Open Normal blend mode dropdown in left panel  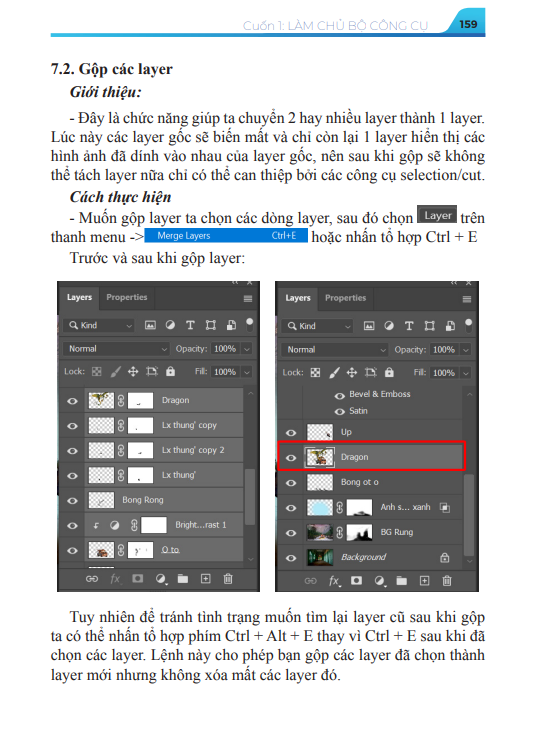coord(116,349)
